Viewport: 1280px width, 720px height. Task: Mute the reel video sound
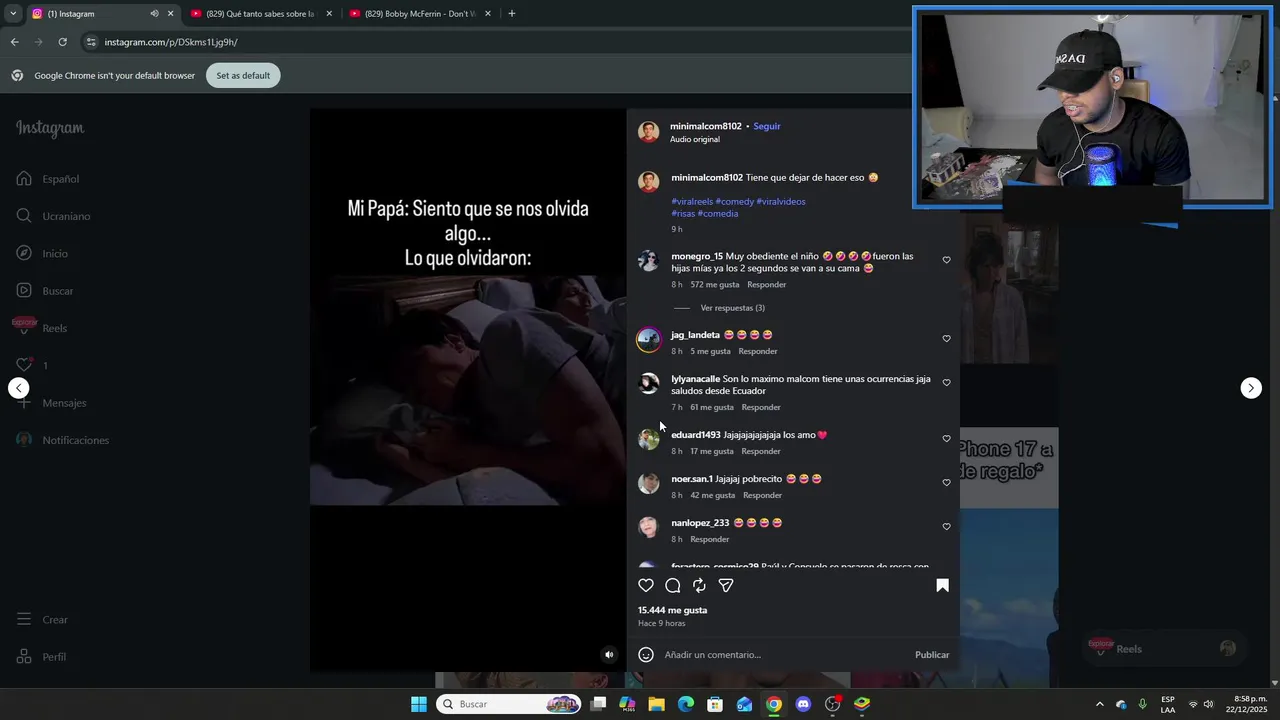[x=609, y=655]
